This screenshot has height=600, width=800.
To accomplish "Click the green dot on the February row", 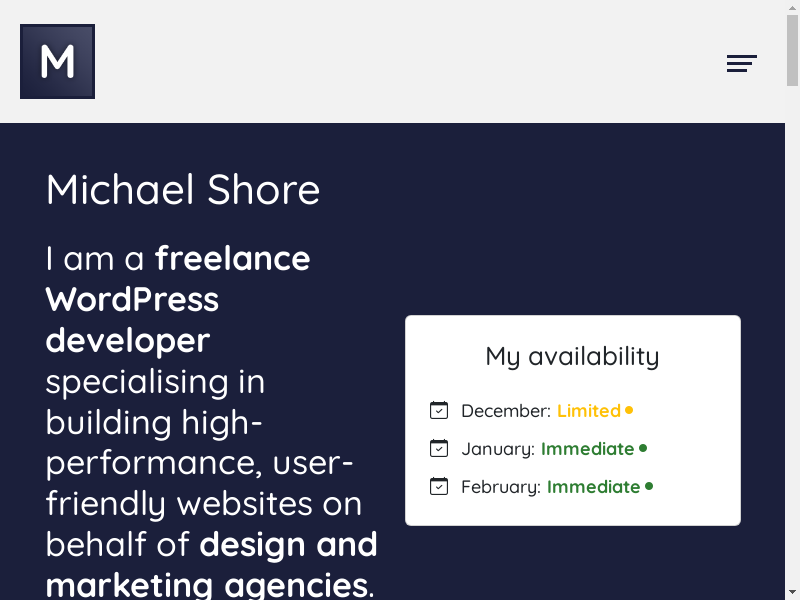I will coord(649,486).
